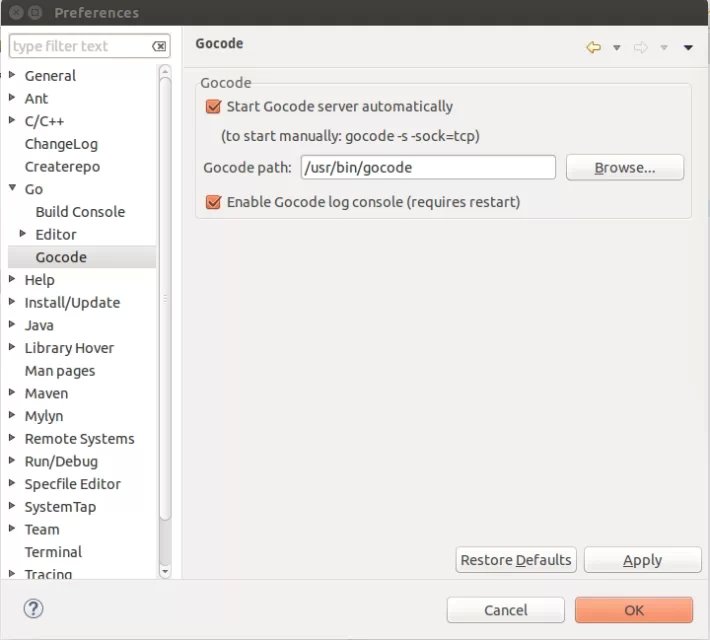Viewport: 710px width, 640px height.
Task: Open Man pages preferences
Action: click(x=60, y=371)
